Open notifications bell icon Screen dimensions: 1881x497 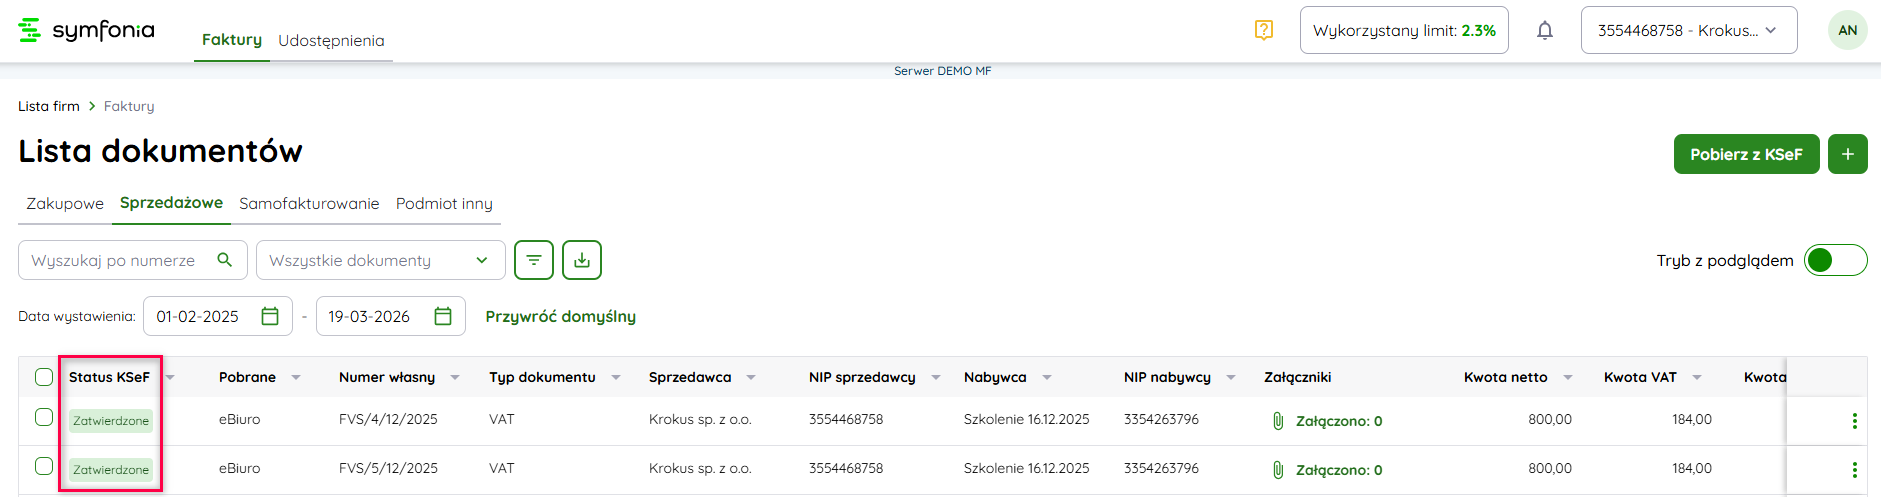(x=1545, y=30)
